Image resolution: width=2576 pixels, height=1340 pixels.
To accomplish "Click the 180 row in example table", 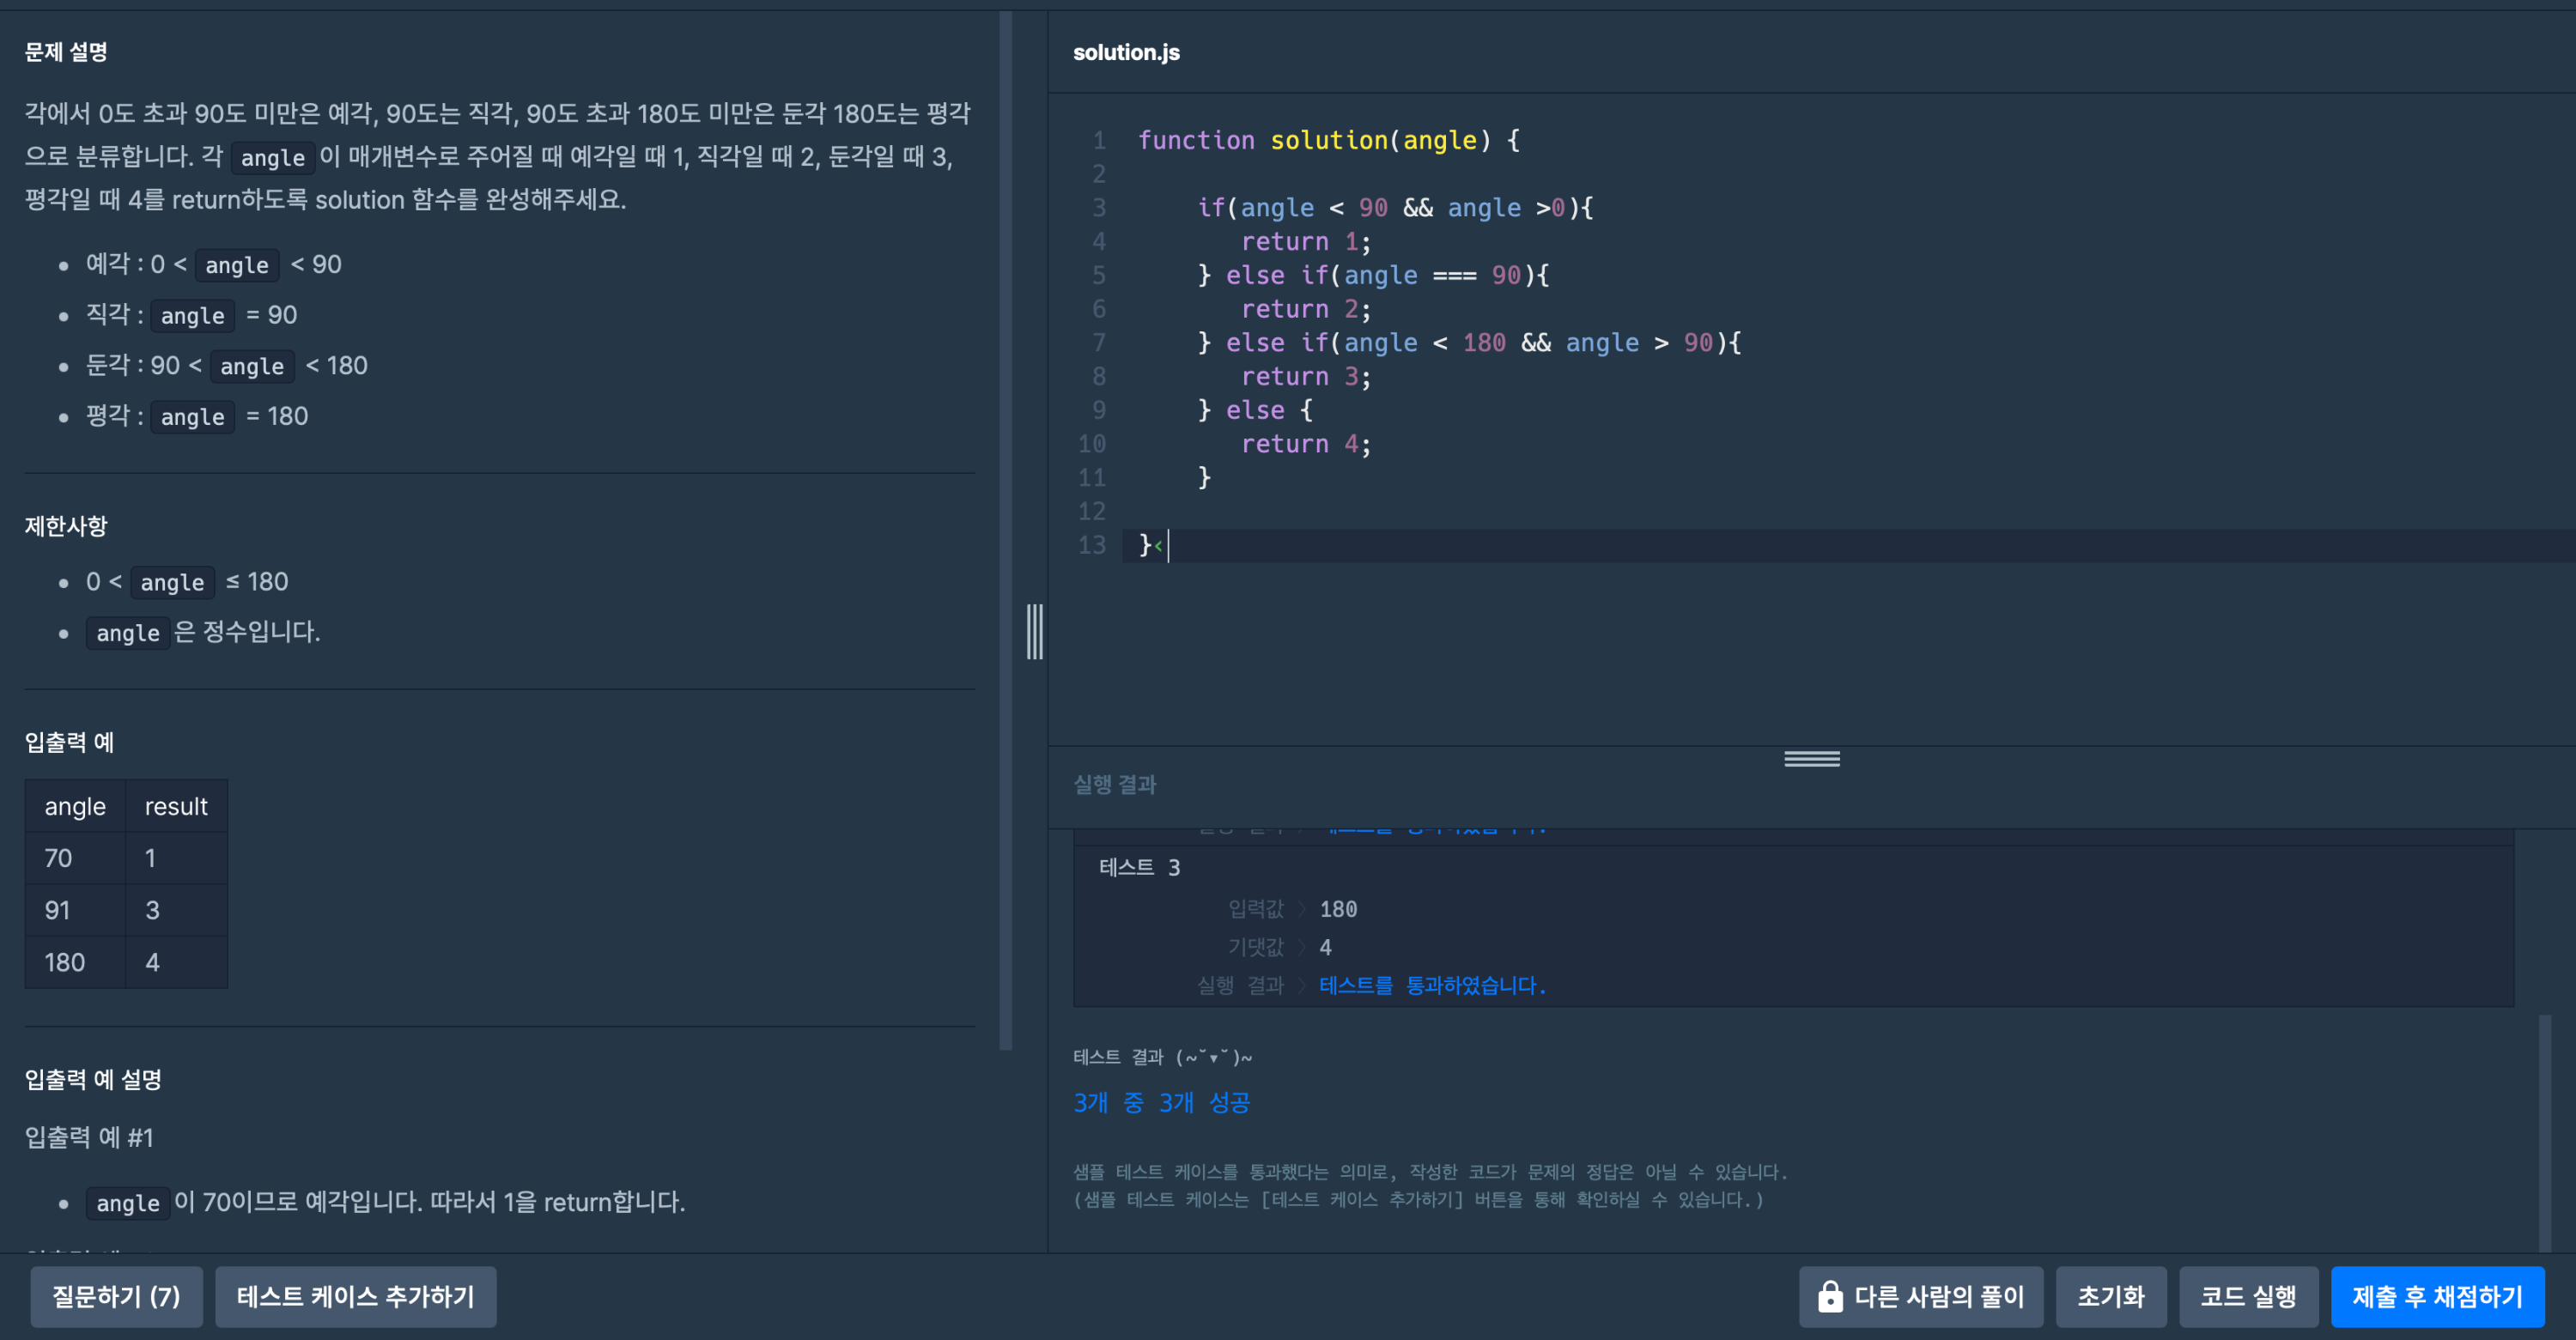I will (x=65, y=962).
